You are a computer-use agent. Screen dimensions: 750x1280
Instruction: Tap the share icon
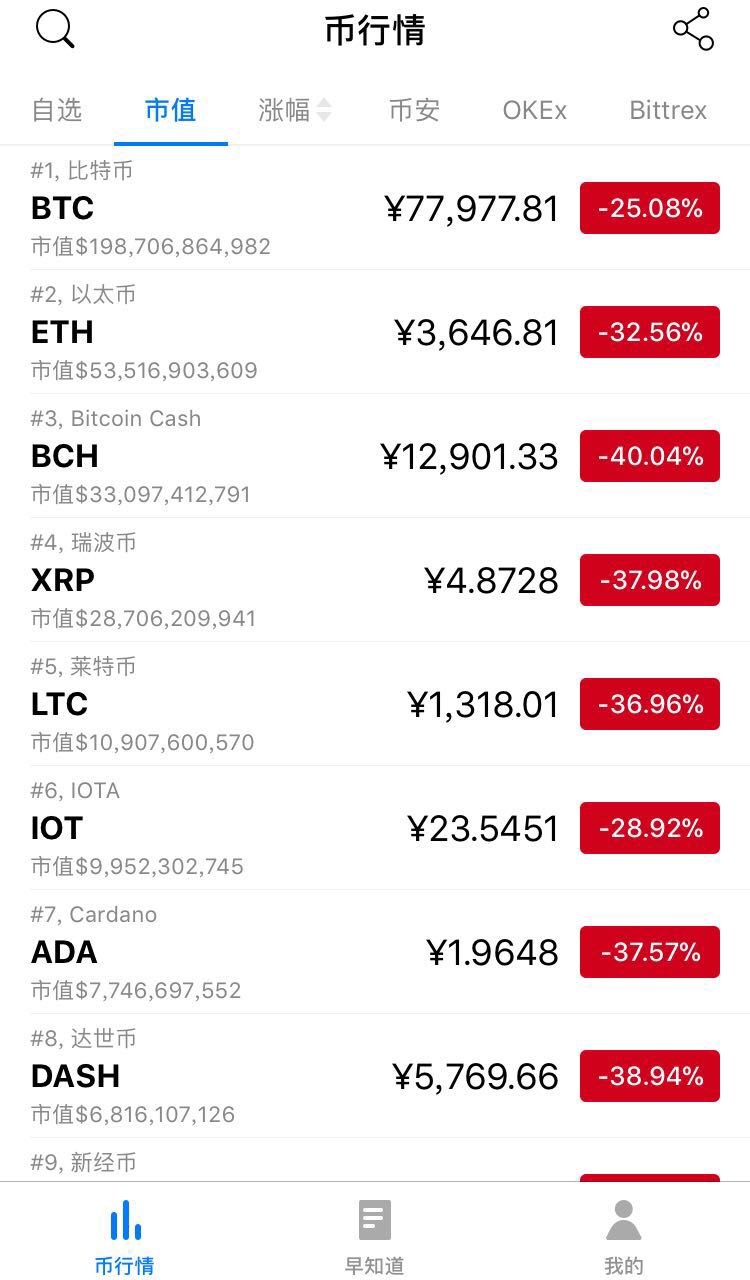[x=693, y=29]
